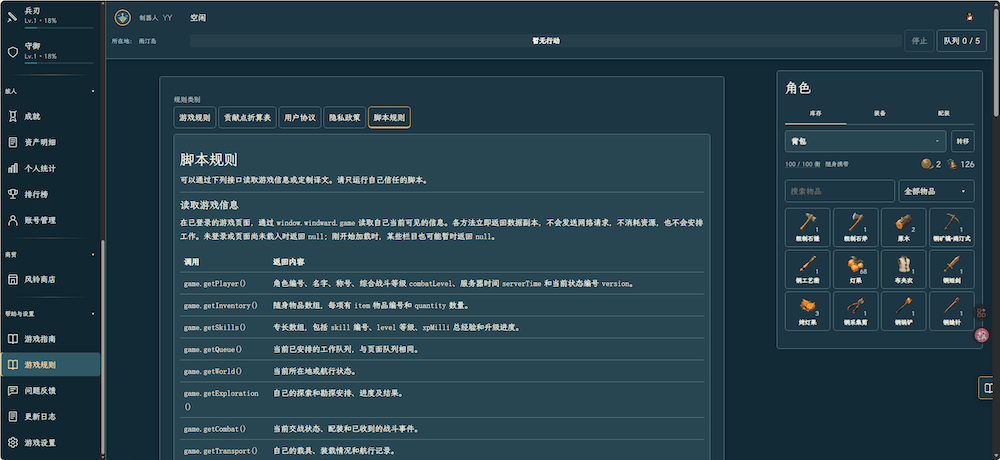This screenshot has width=1000, height=460.
Task: Focus the 搜索物品 search field
Action: click(x=840, y=191)
